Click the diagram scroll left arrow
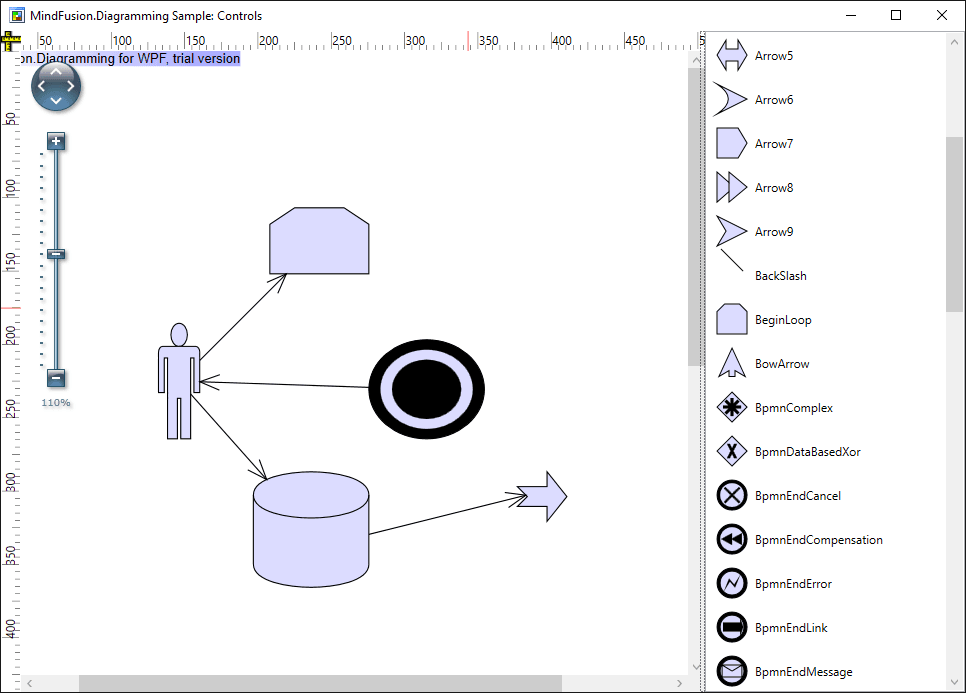Screen dimensions: 966x693 (x=29, y=683)
